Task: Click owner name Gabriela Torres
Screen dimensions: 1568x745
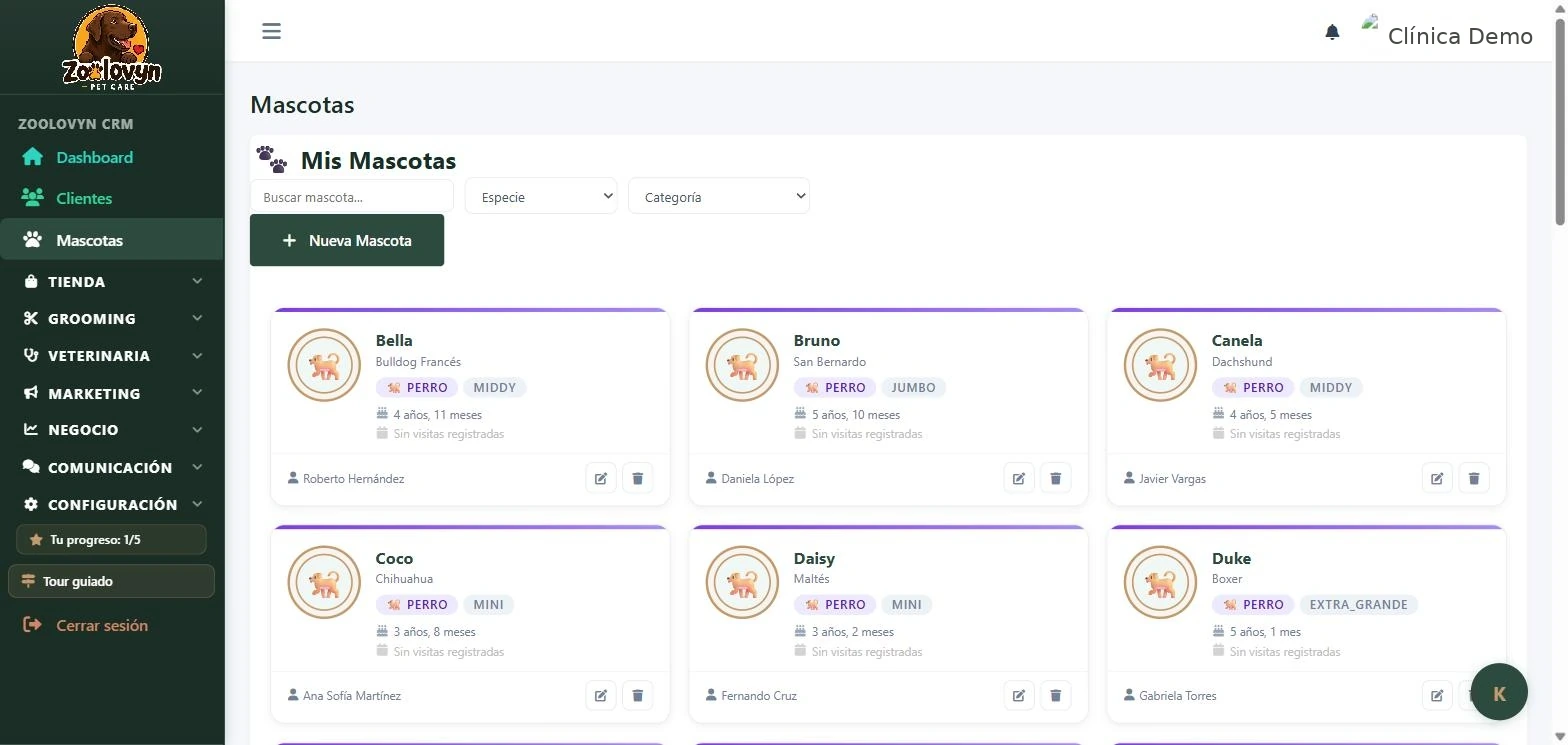Action: (1178, 696)
